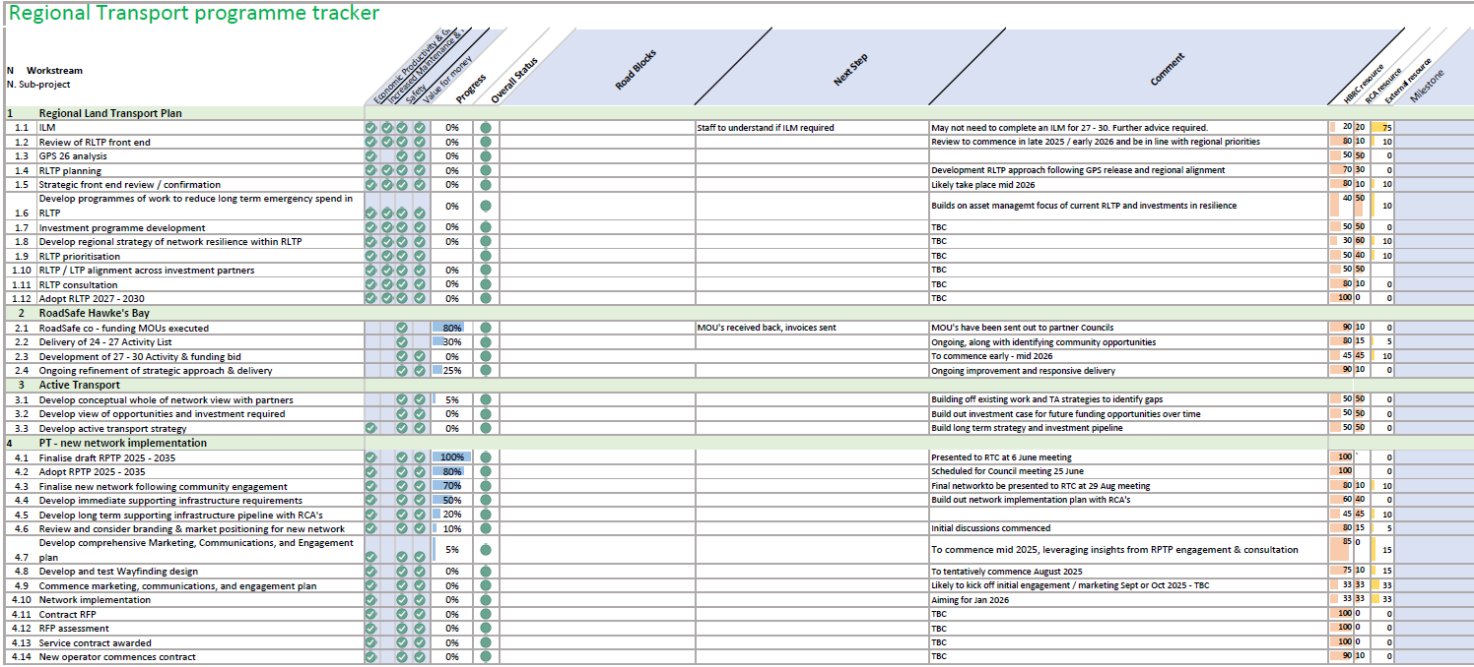The image size is (1474, 667).
Task: Click status dot for Service contract awarded
Action: point(486,643)
